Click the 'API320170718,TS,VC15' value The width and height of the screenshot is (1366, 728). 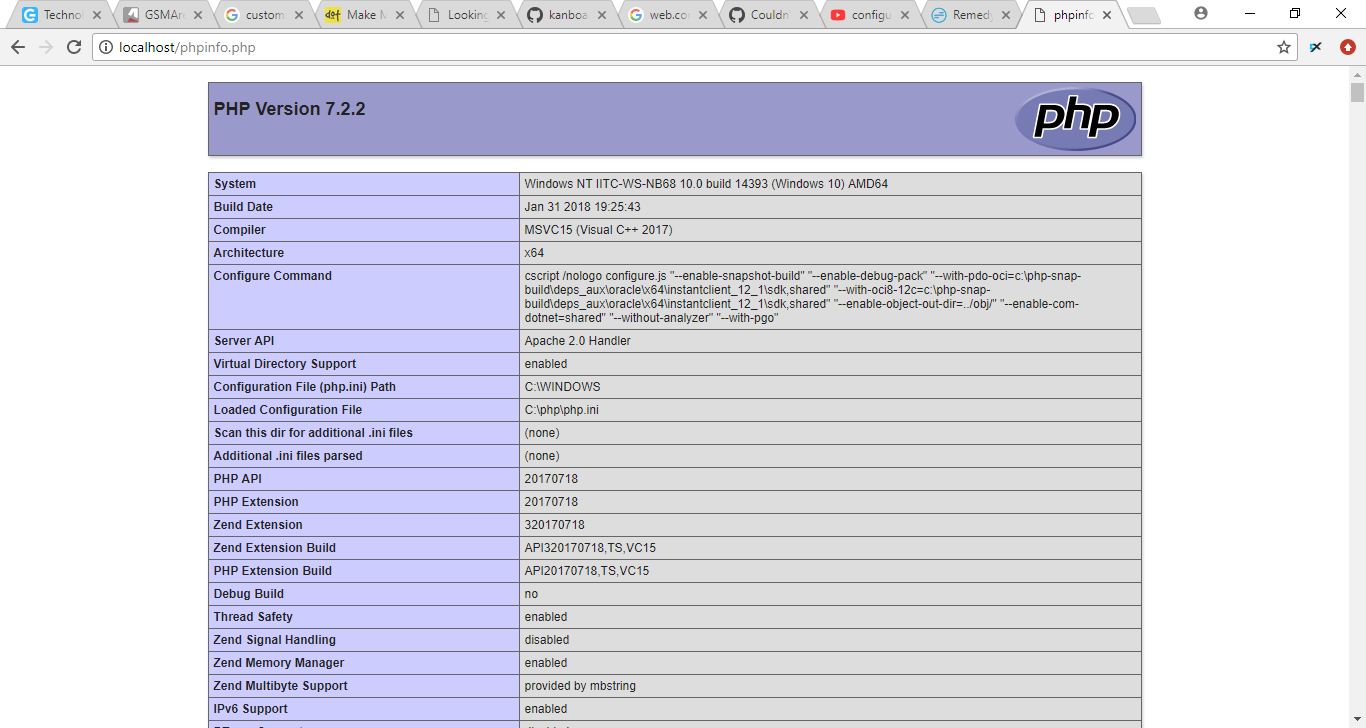tap(590, 548)
